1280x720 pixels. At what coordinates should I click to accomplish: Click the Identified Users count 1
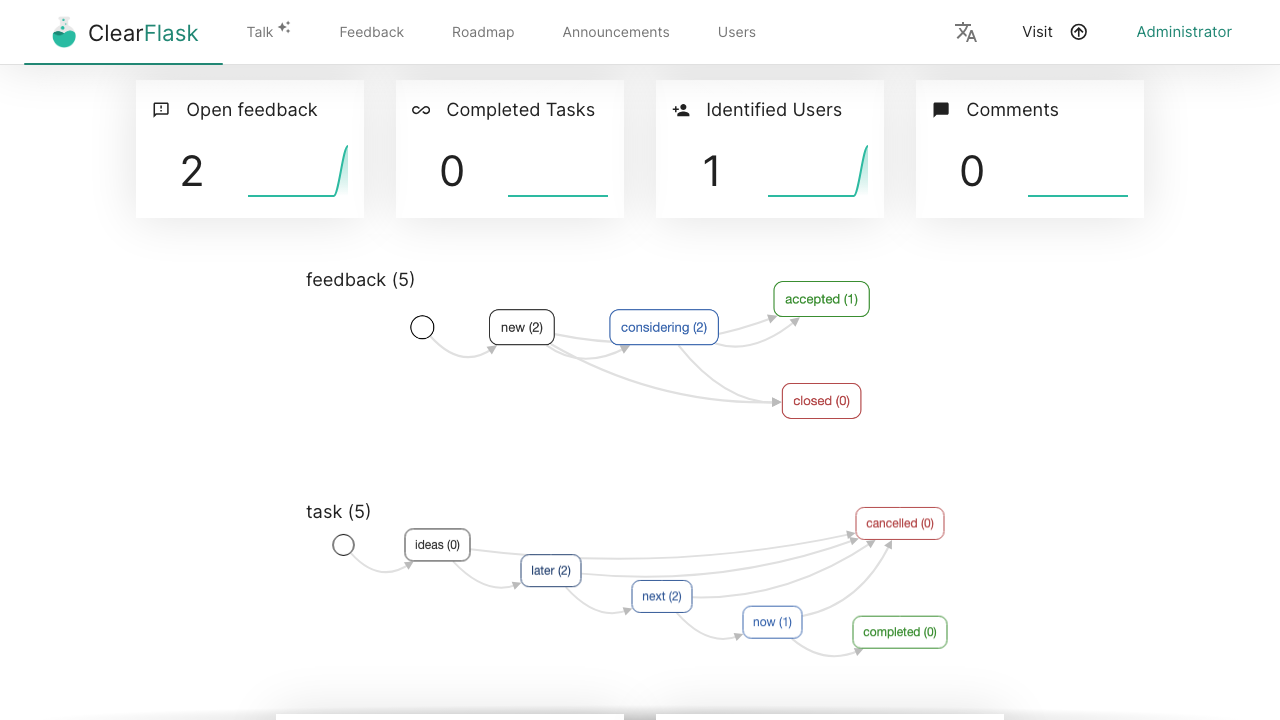[x=712, y=171]
